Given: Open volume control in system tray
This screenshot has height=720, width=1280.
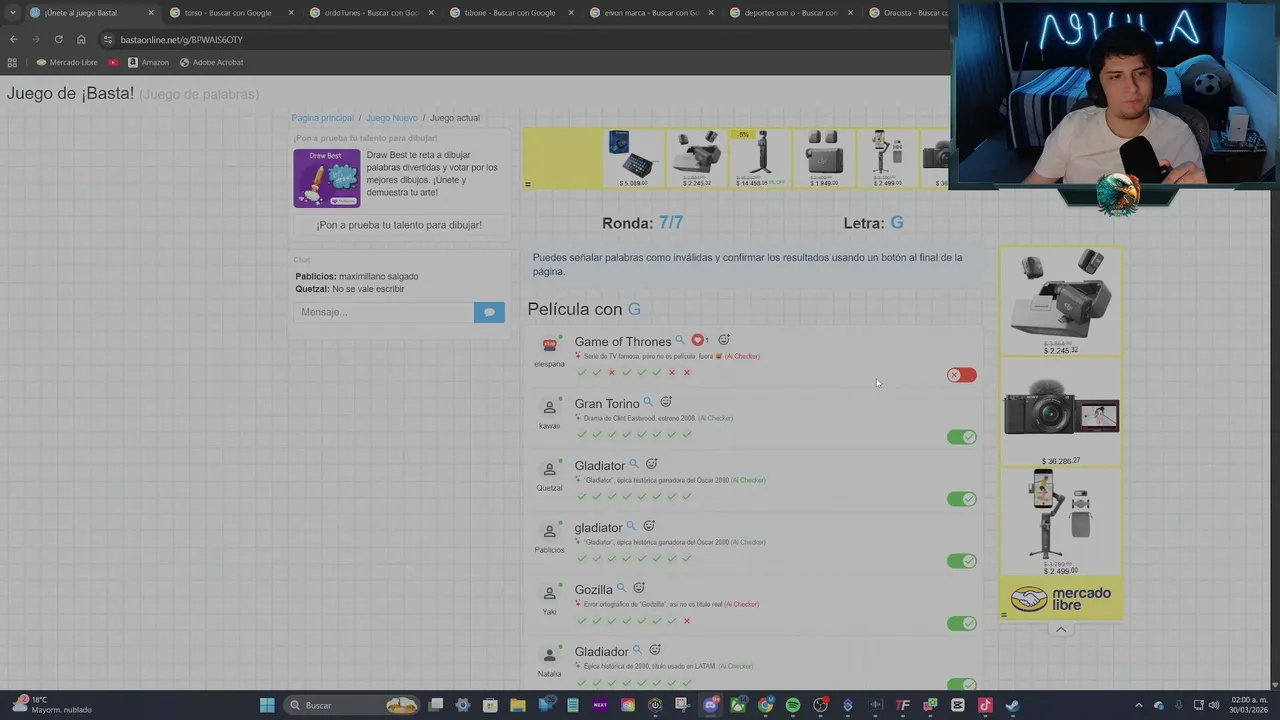Looking at the screenshot, I should pos(1214,705).
